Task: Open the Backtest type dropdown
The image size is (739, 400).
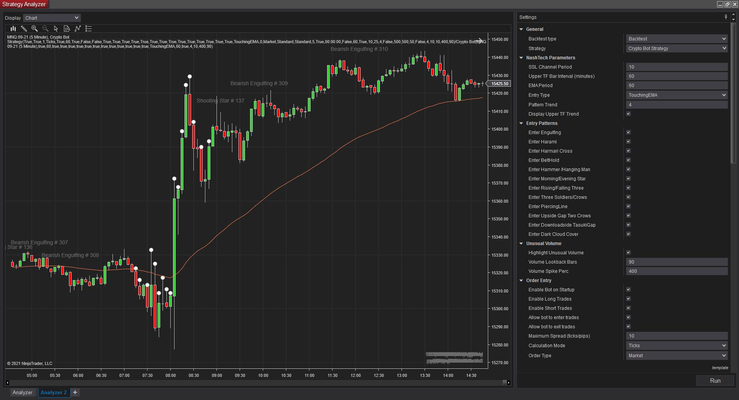Action: click(x=676, y=38)
